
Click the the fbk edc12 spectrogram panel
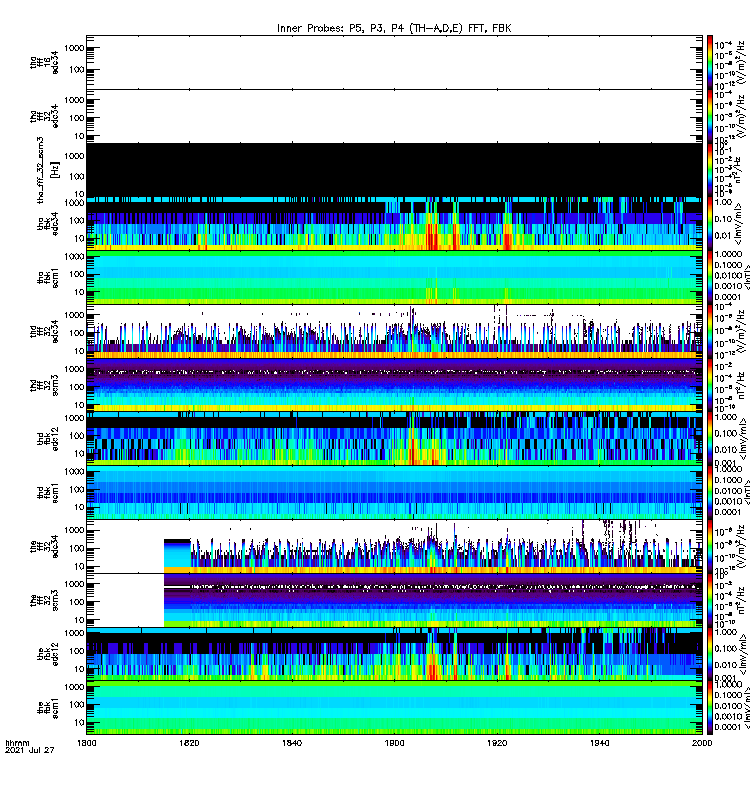pos(394,654)
